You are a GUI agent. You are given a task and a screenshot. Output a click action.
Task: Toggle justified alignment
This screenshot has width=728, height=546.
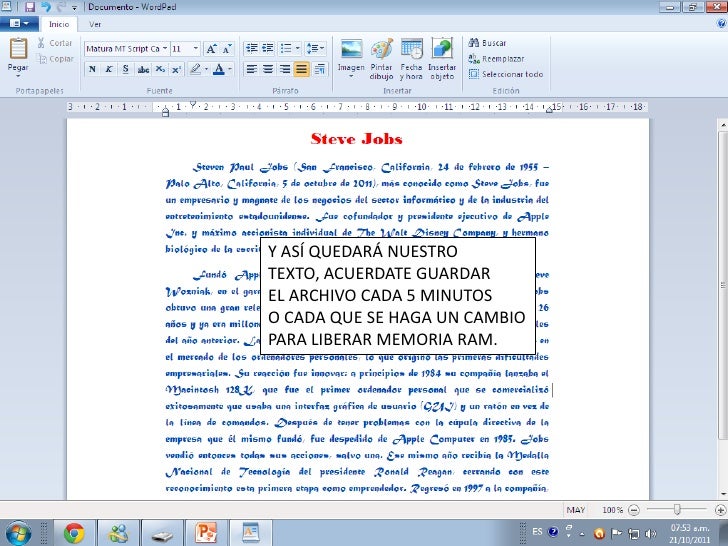coord(302,70)
